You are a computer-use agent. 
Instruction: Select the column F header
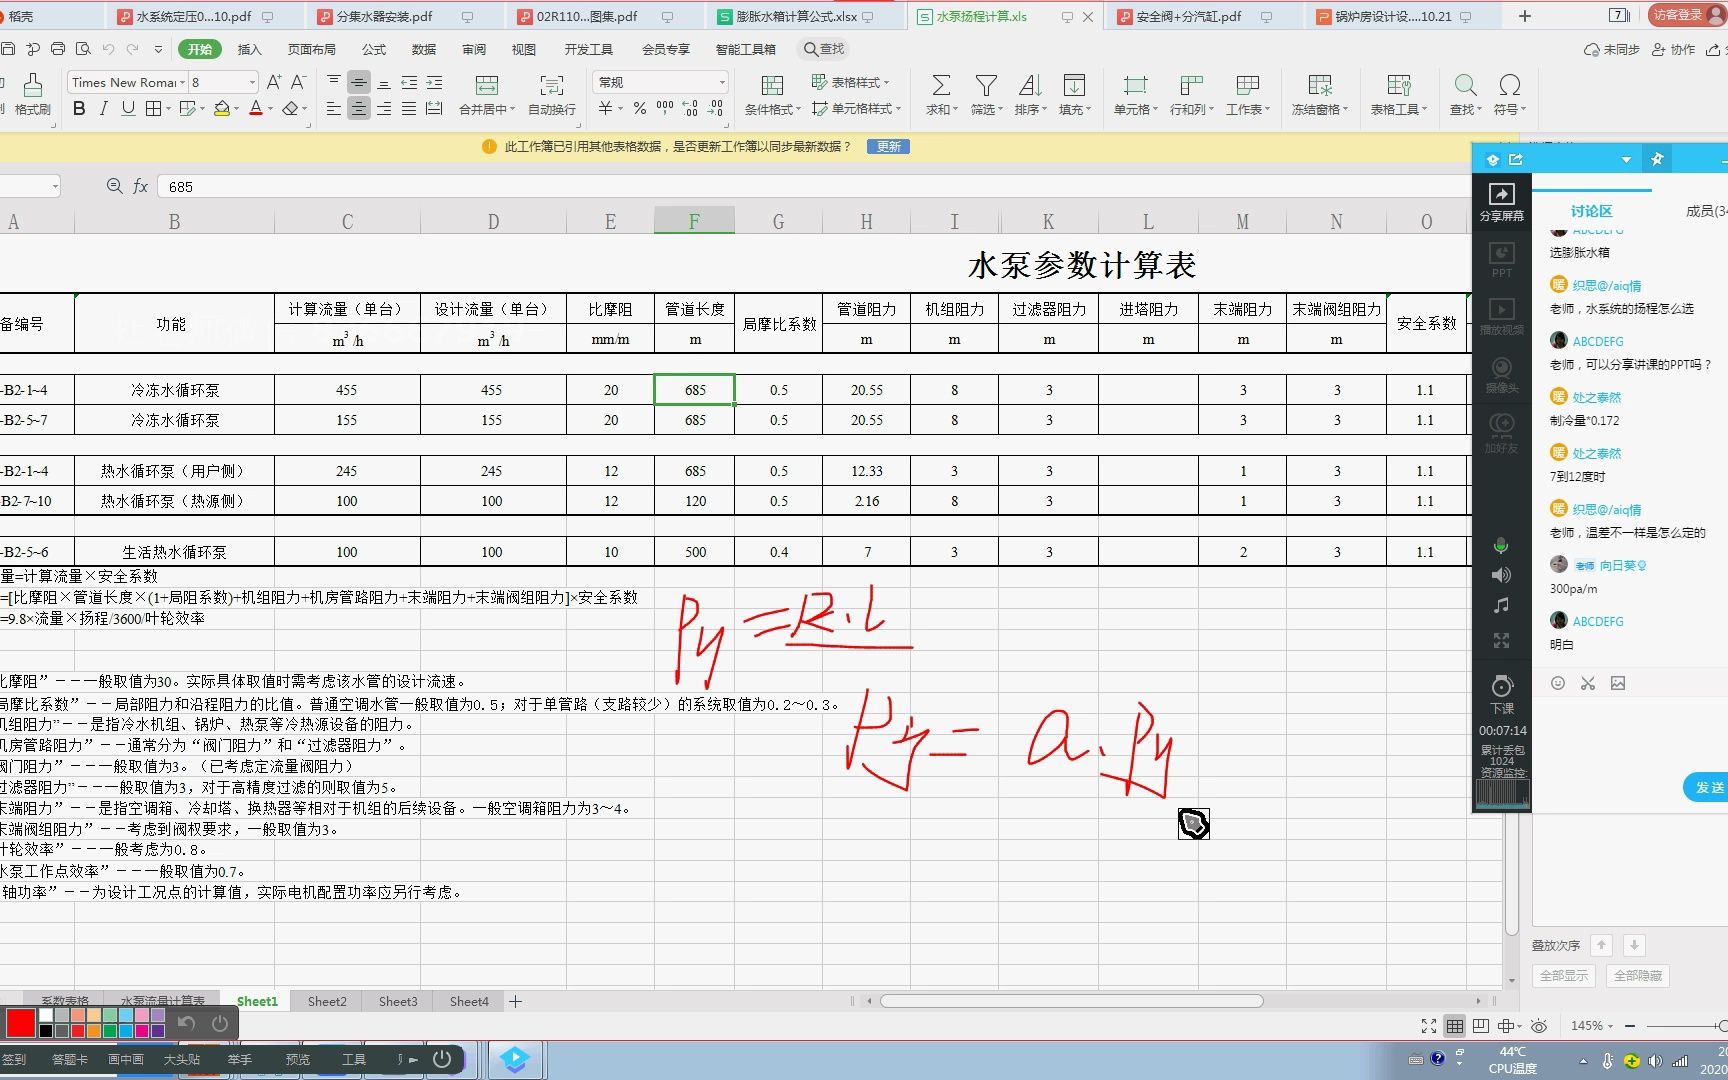coord(694,221)
